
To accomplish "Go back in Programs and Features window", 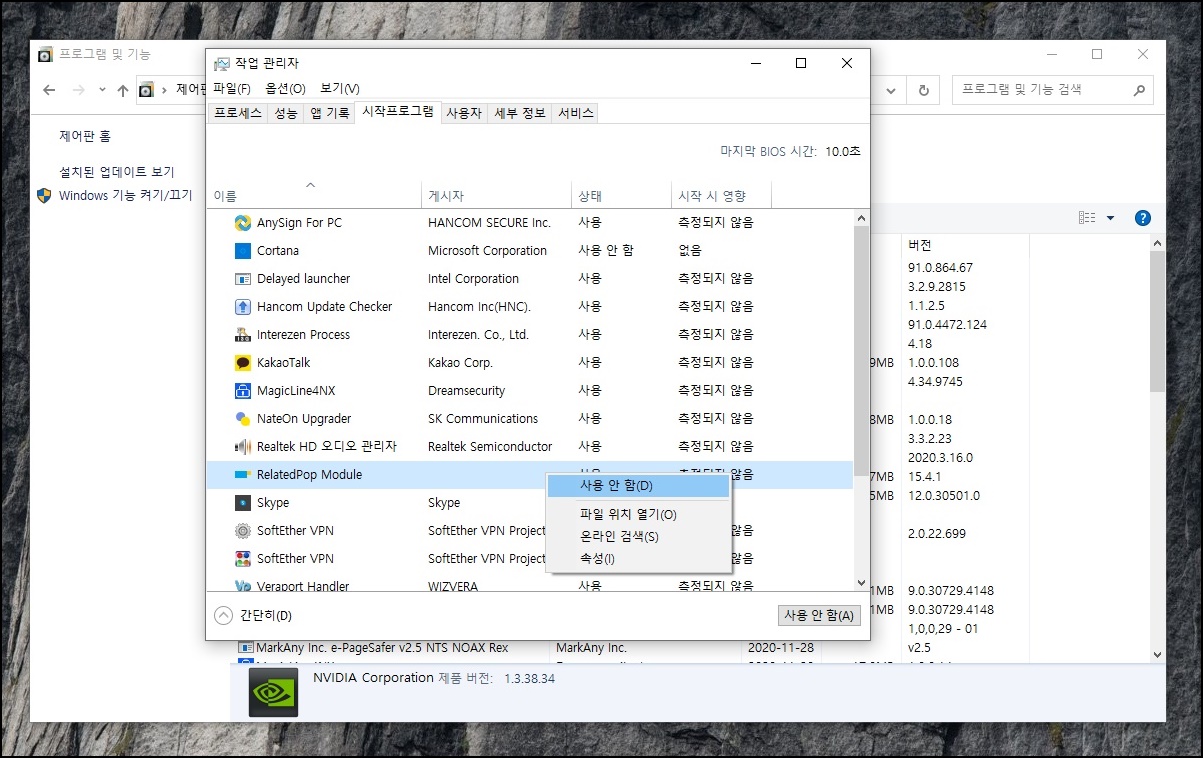I will click(x=49, y=90).
